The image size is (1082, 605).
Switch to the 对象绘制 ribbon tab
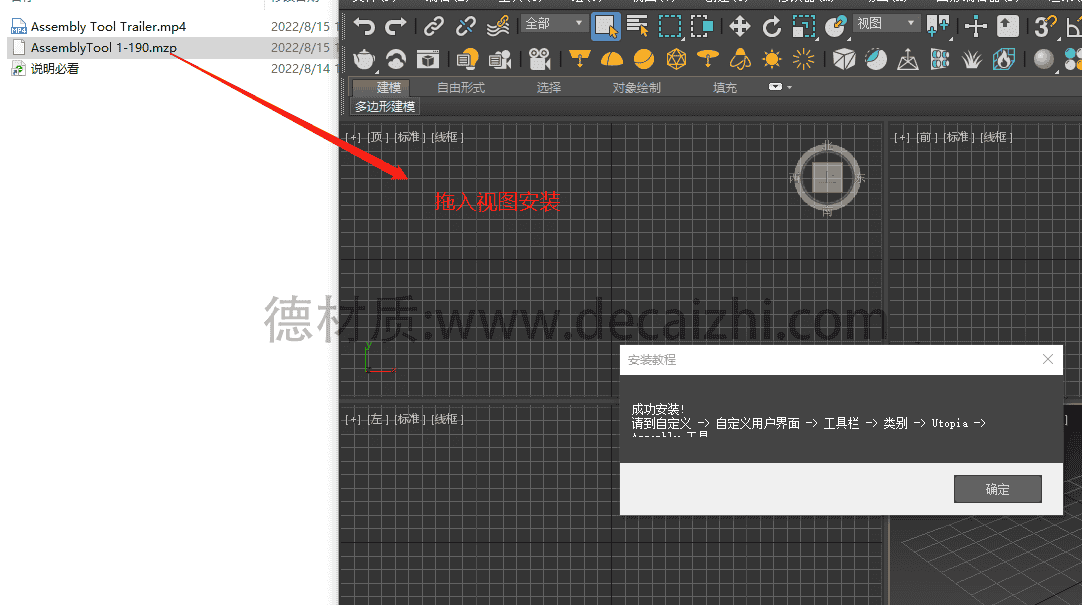(x=638, y=87)
